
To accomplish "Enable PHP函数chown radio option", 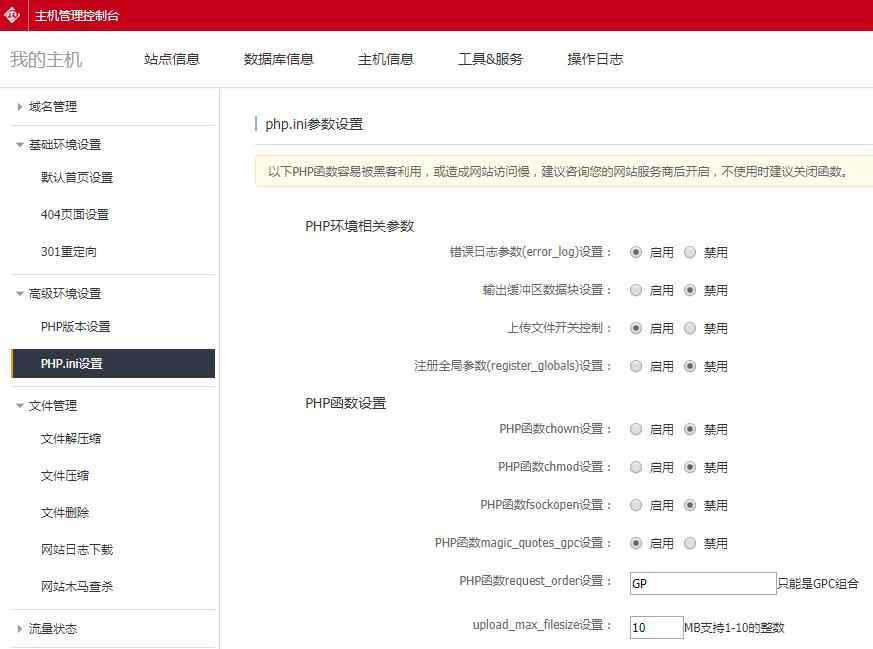I will coord(636,429).
